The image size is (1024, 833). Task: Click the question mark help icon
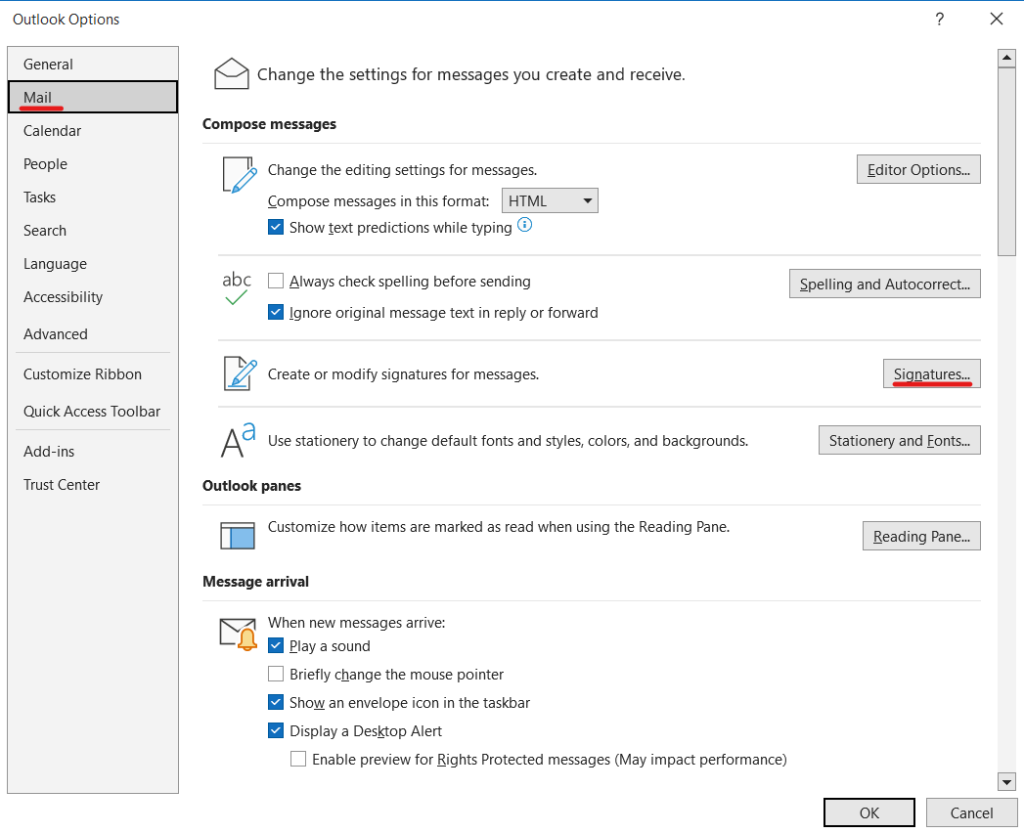pos(939,19)
